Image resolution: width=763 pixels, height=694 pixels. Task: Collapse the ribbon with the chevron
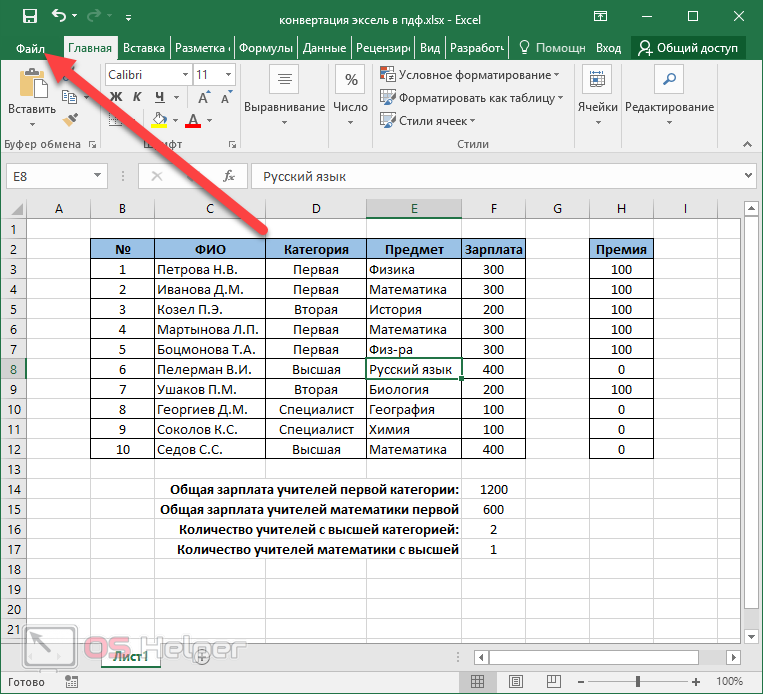point(747,144)
